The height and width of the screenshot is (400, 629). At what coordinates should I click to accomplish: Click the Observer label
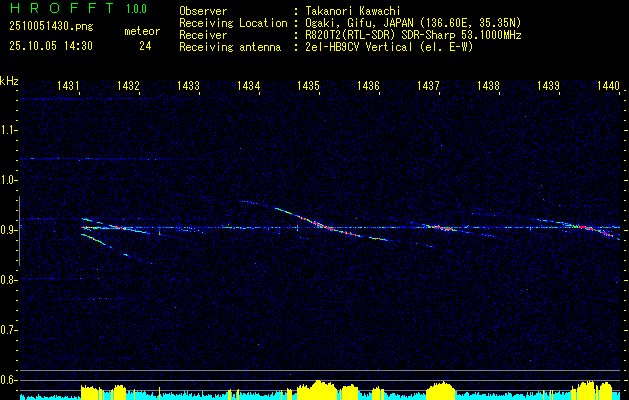pyautogui.click(x=203, y=11)
